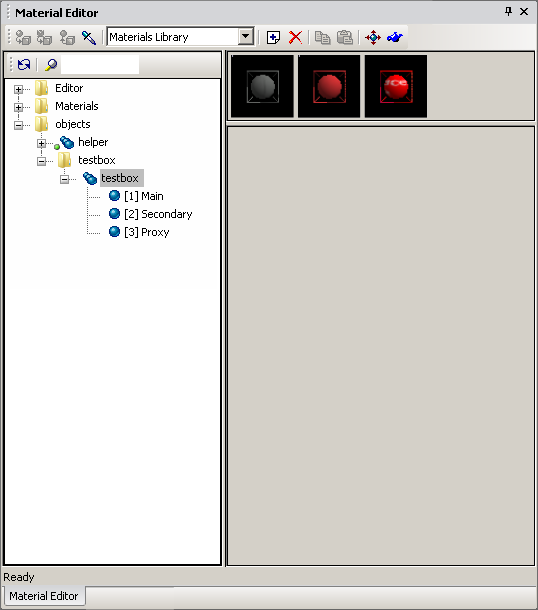This screenshot has width=538, height=610.
Task: Click the Add New Item icon
Action: point(273,37)
